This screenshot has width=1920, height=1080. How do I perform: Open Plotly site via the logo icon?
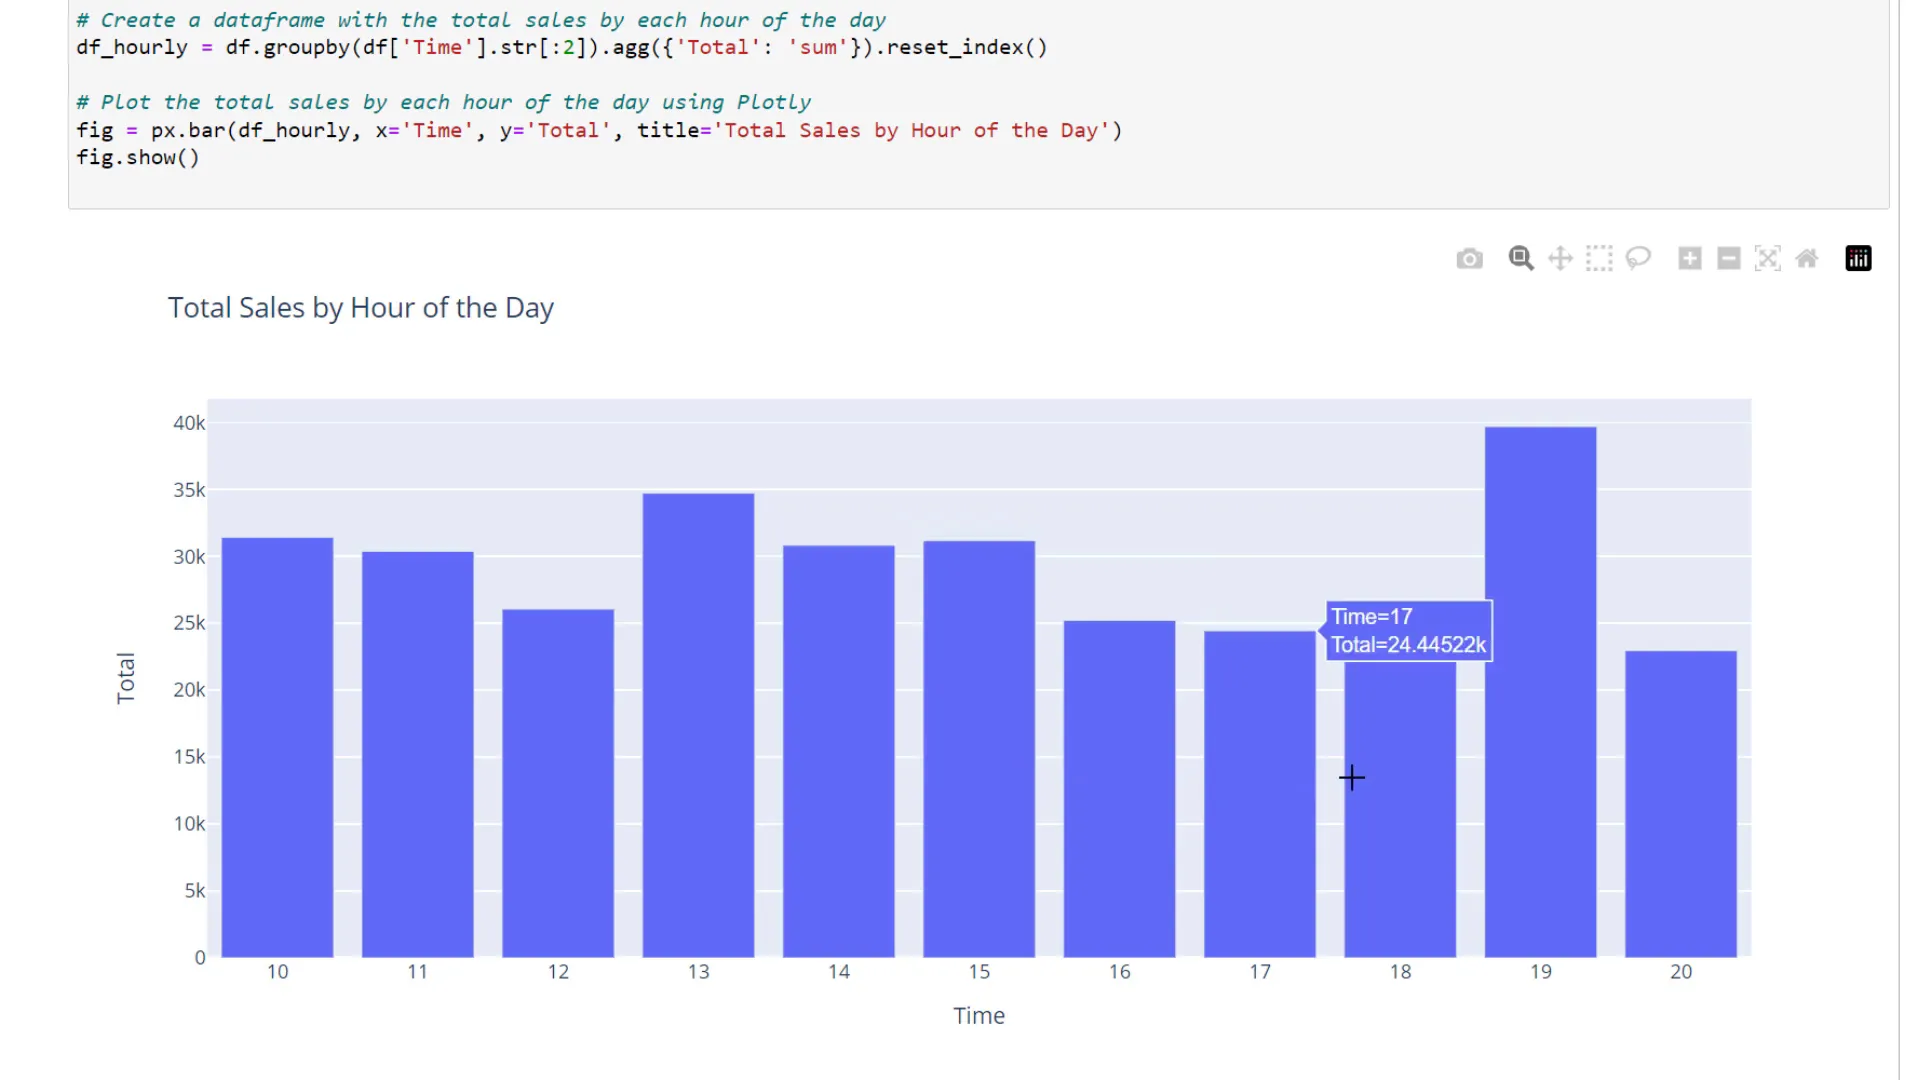pos(1858,258)
